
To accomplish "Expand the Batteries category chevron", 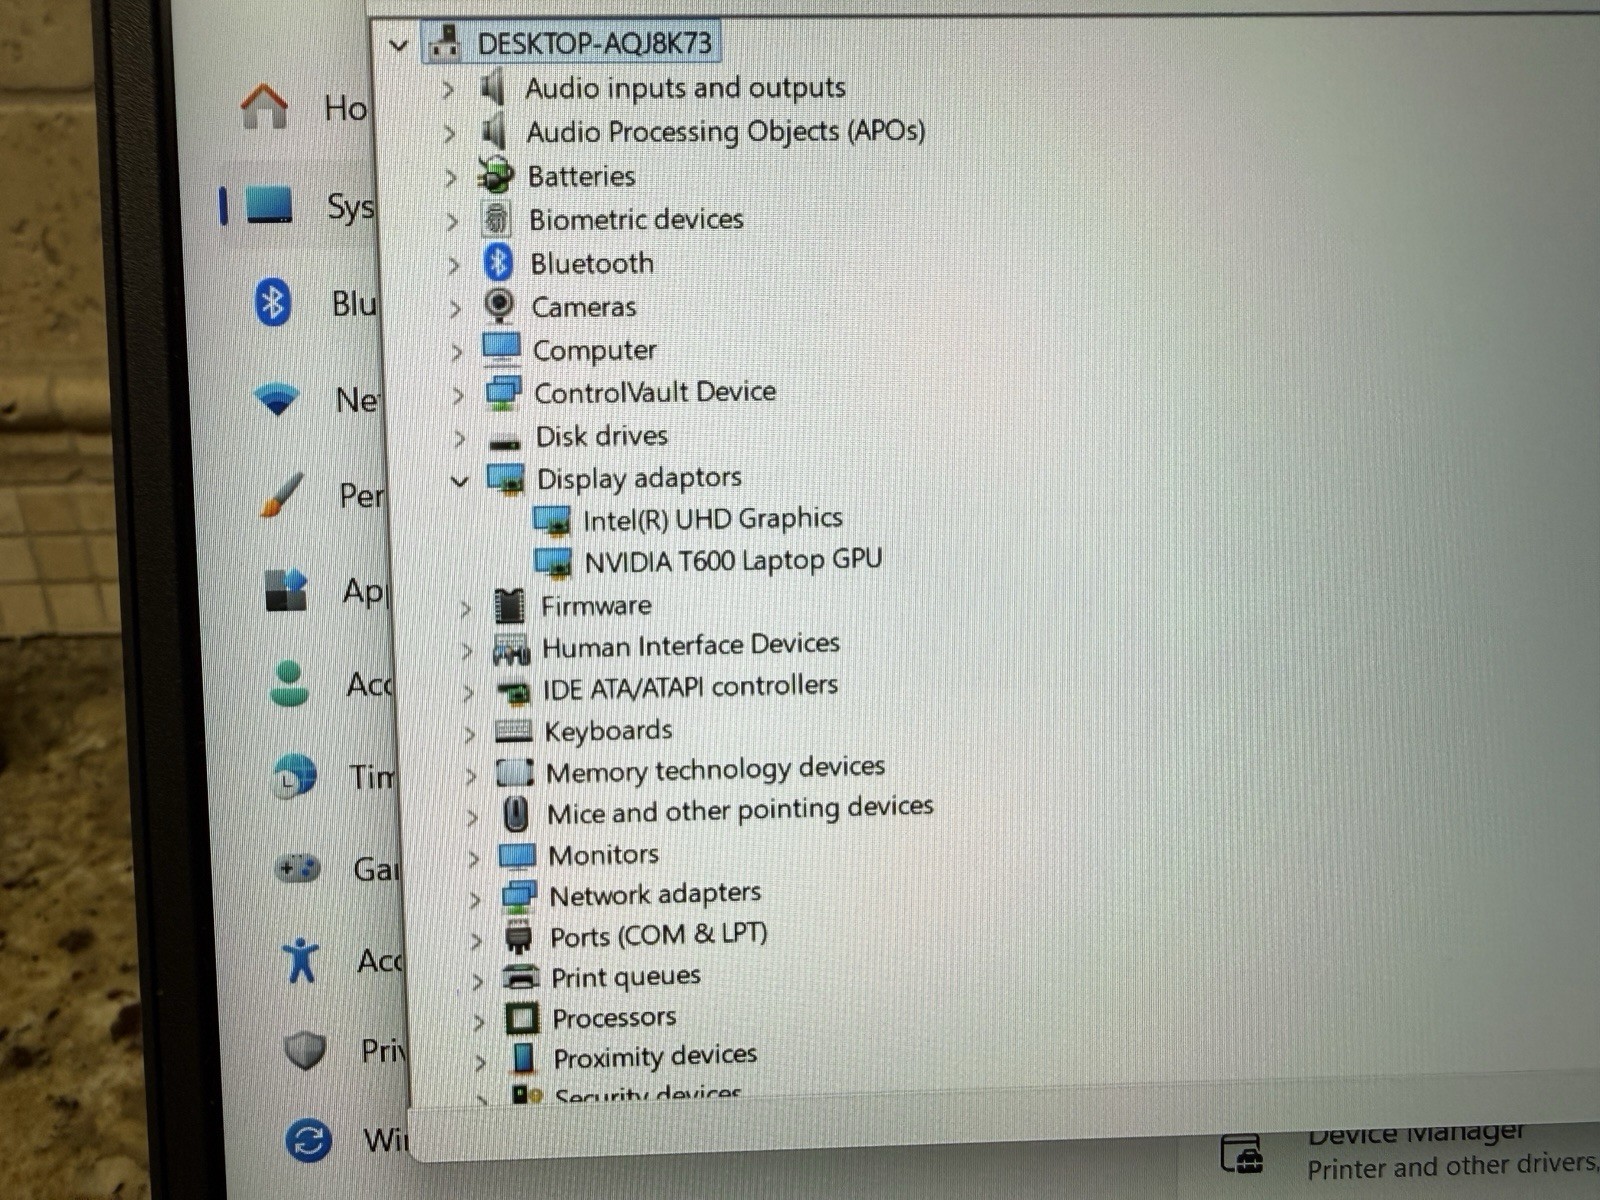I will pyautogui.click(x=451, y=178).
